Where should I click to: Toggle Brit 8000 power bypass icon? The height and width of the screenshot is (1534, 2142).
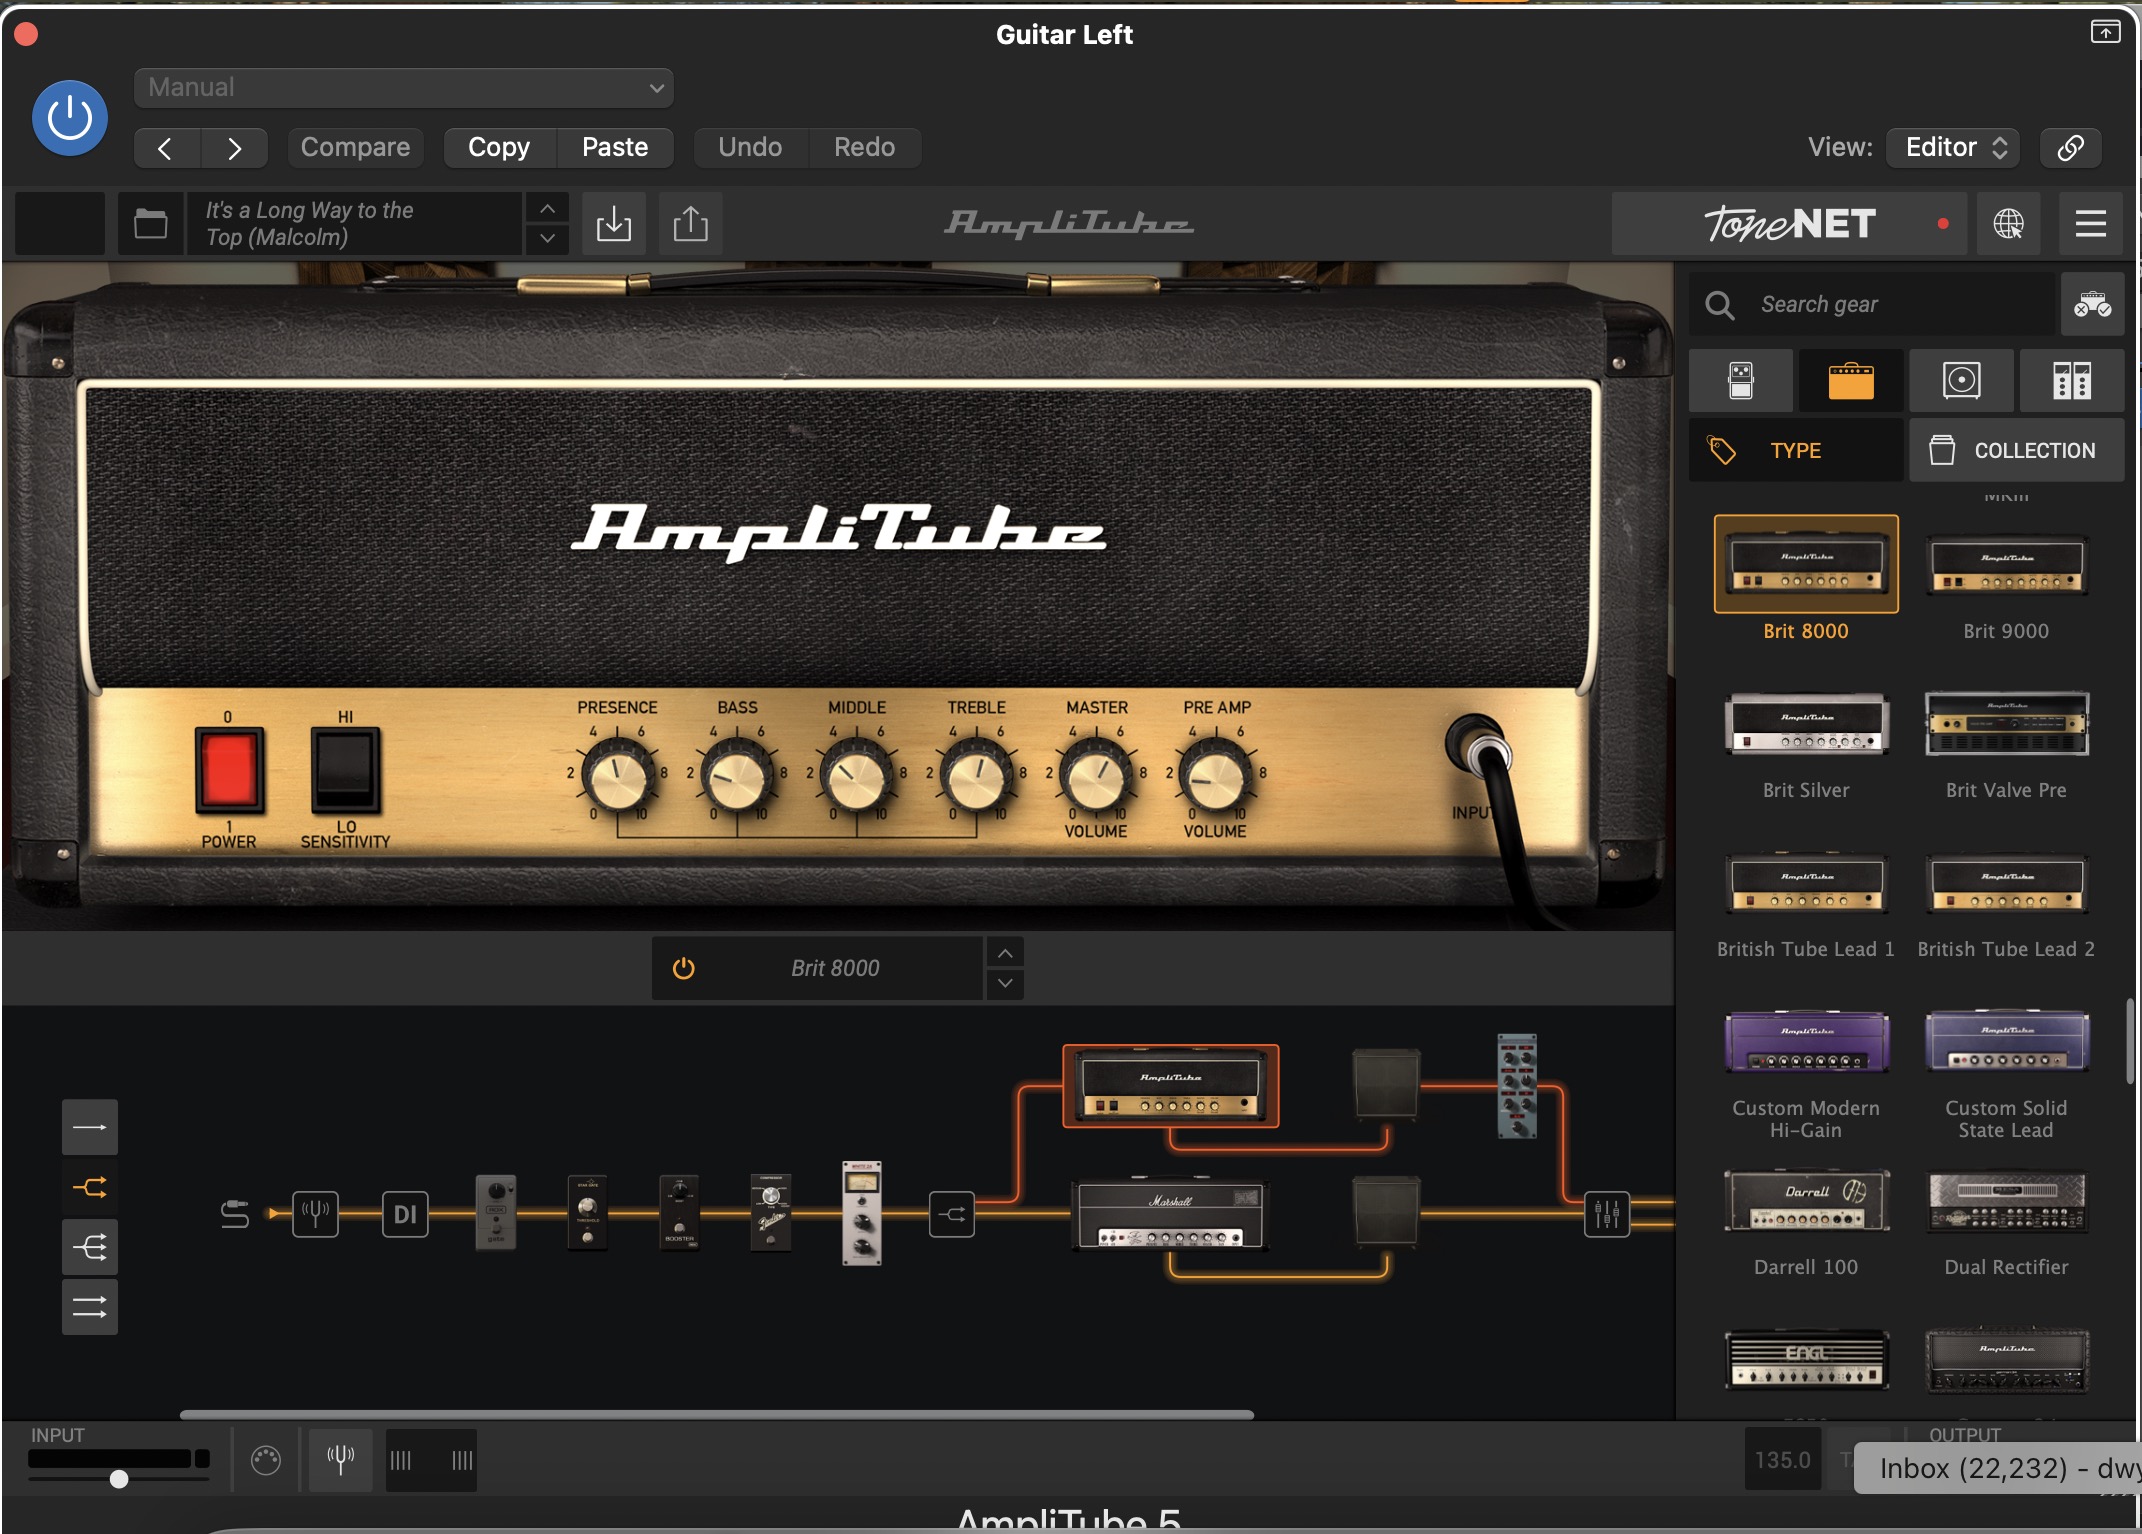tap(684, 968)
